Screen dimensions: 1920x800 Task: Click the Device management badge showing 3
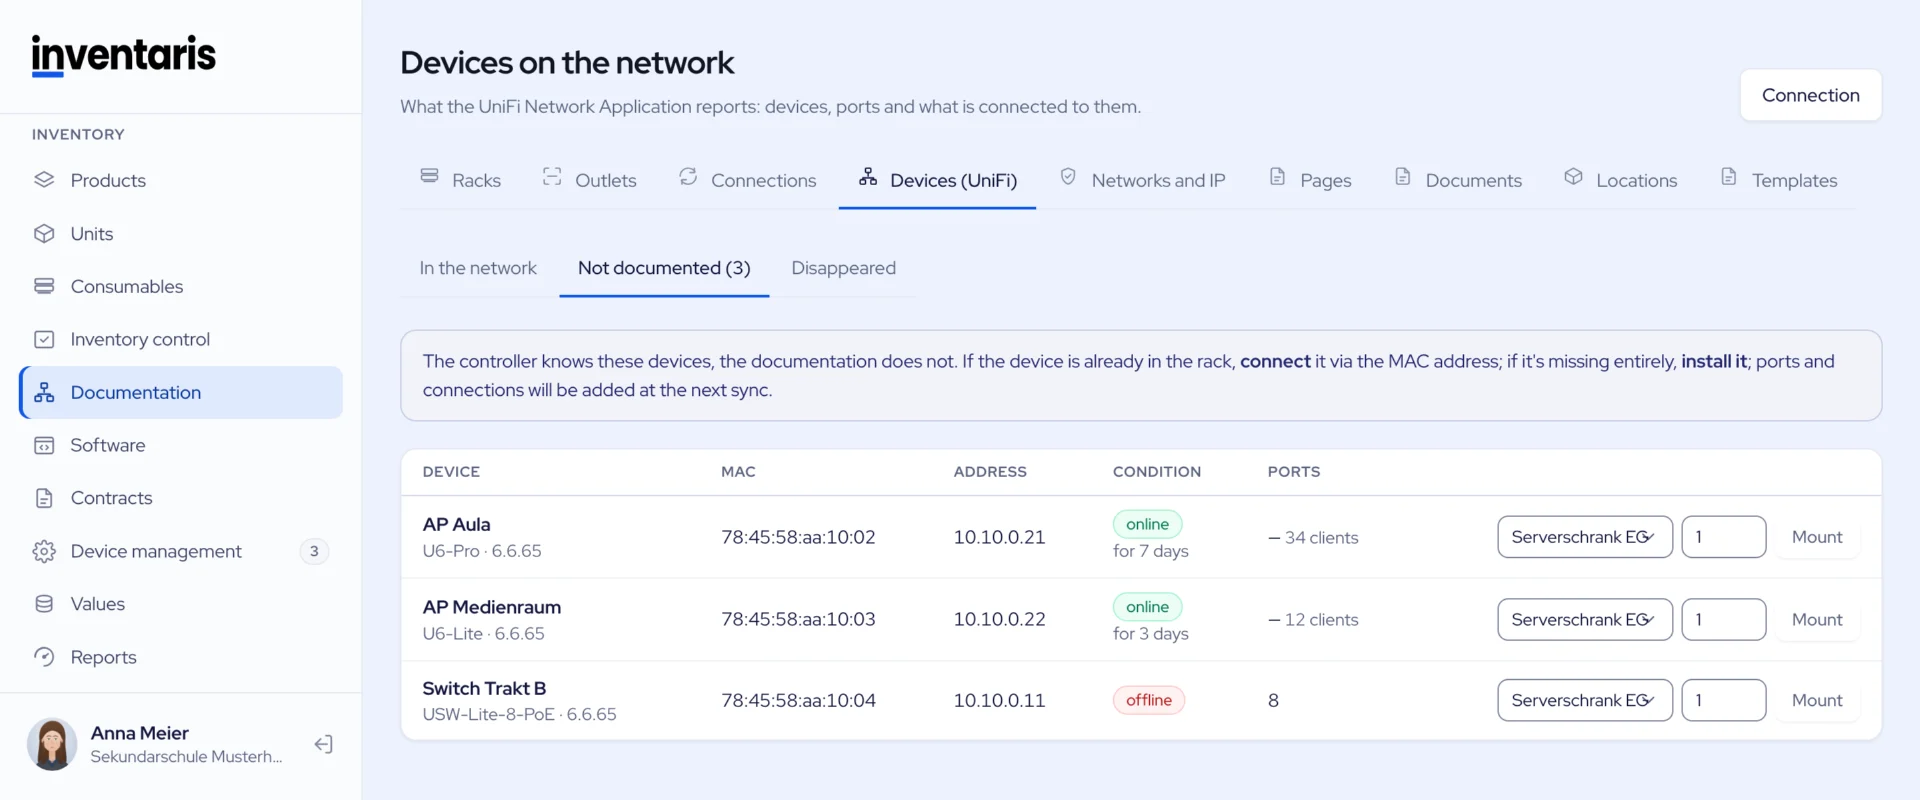coord(314,551)
